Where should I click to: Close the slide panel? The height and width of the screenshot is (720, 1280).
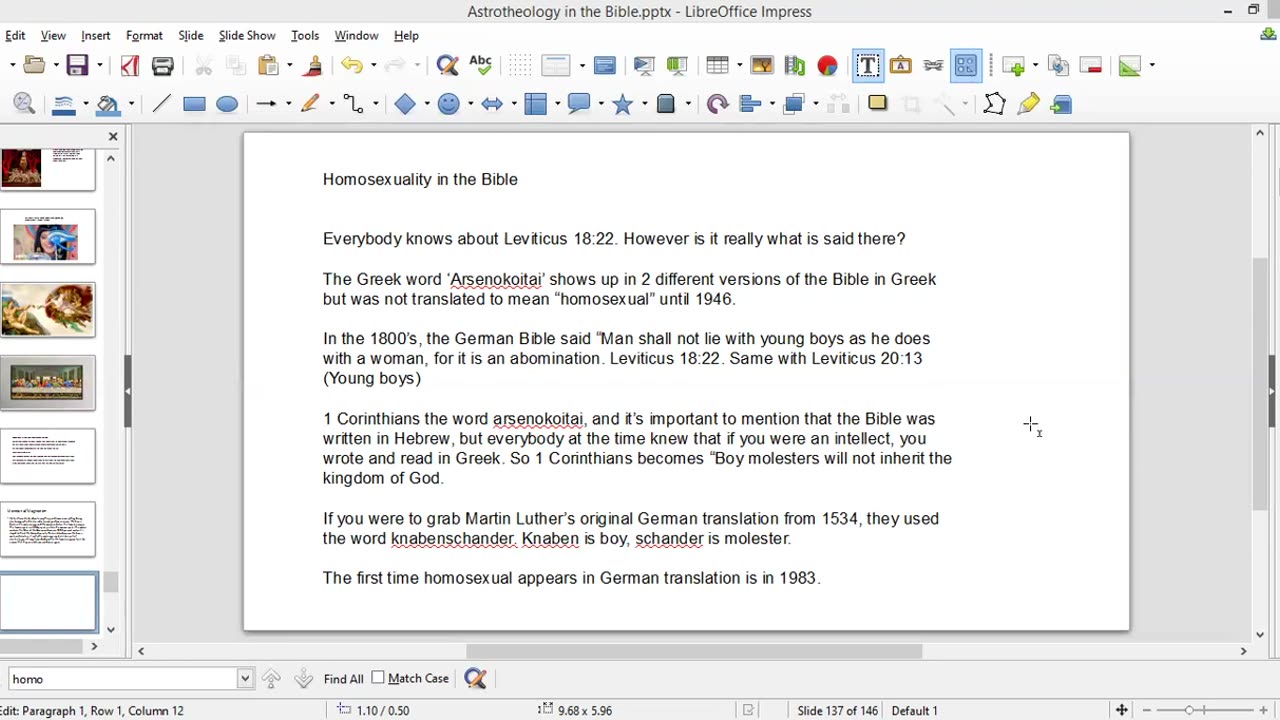[x=113, y=136]
